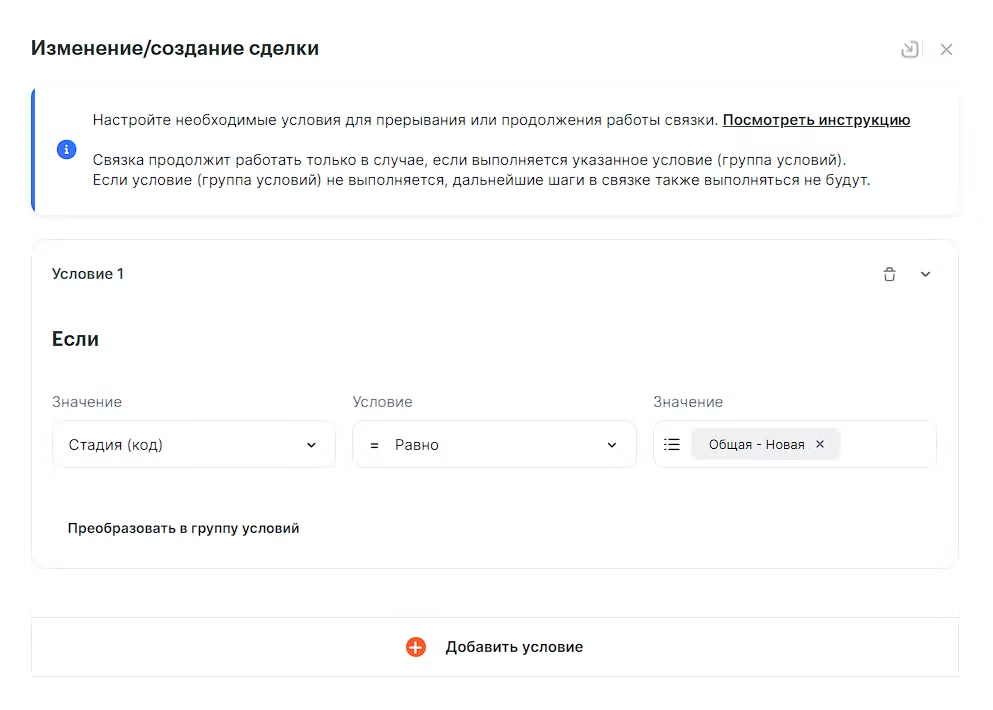The image size is (993, 710).
Task: Close the Изменение/создание сделки dialog
Action: coord(946,49)
